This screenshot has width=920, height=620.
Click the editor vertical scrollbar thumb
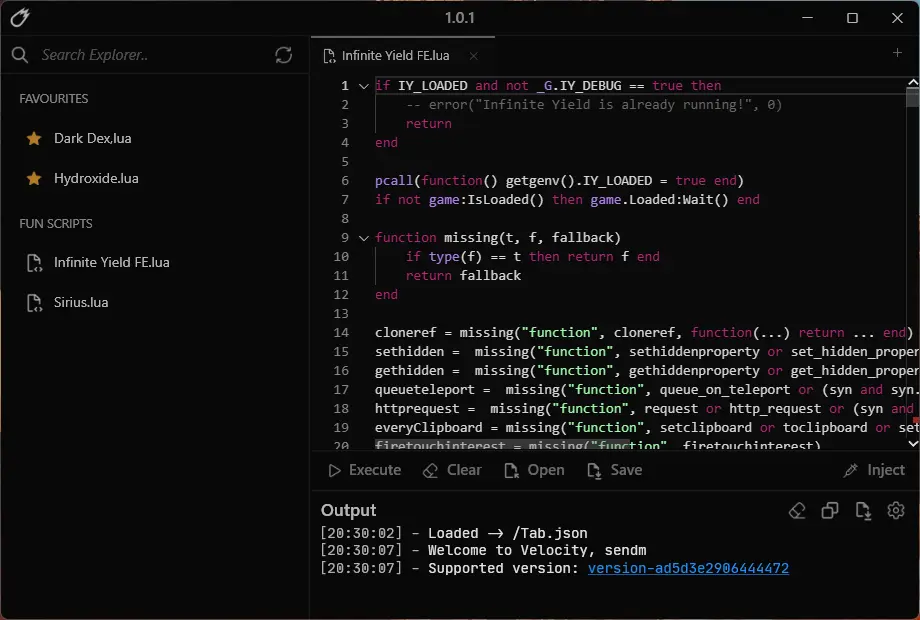click(x=912, y=97)
